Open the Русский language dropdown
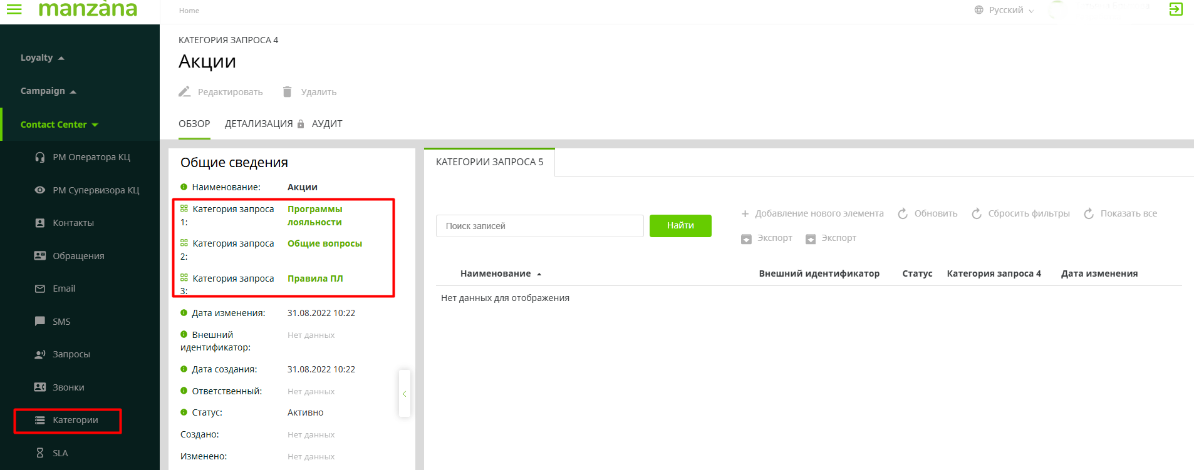 1004,10
